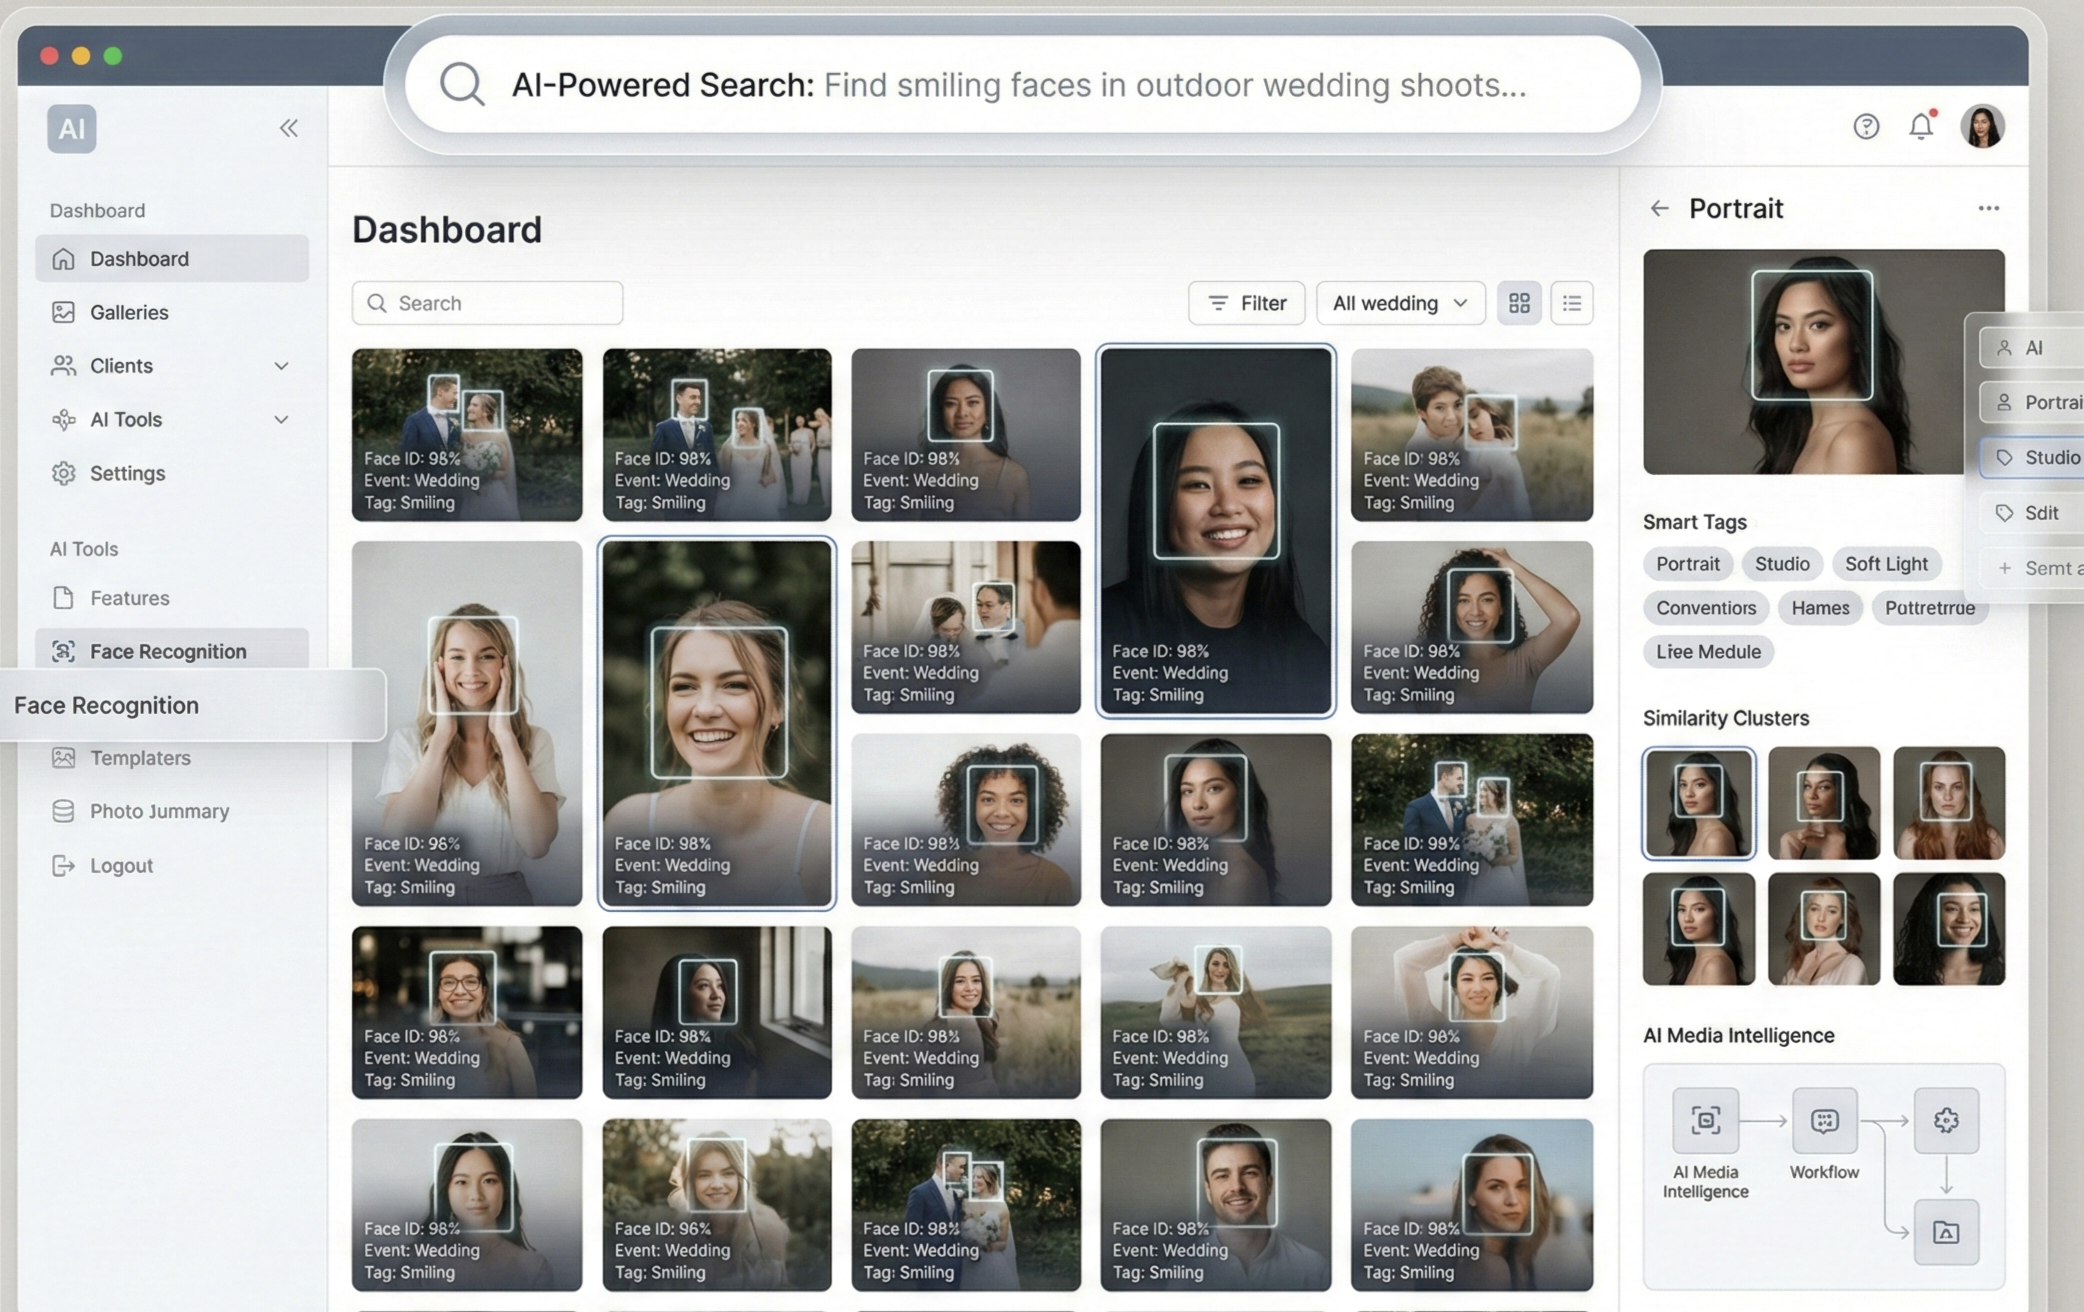Click the Templaters image icon
The image size is (2084, 1312).
pos(63,758)
